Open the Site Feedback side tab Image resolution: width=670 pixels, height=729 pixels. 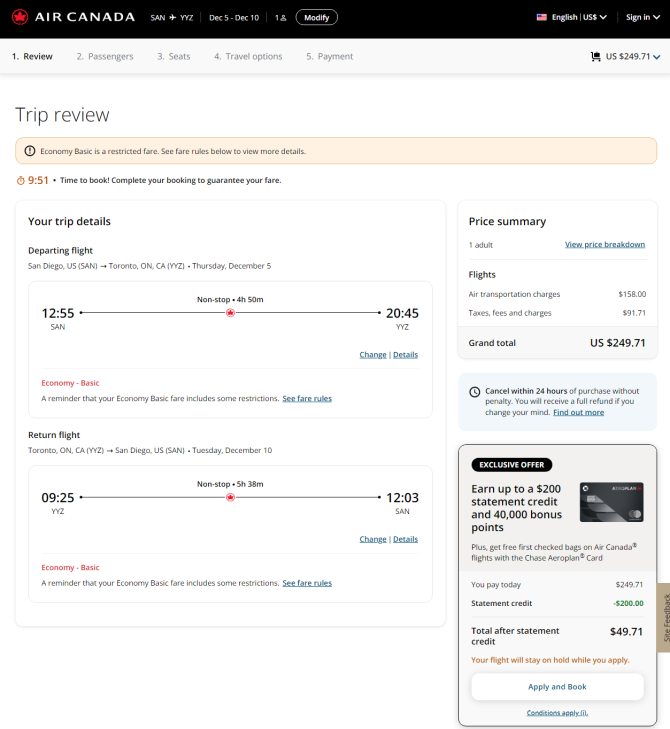click(664, 617)
